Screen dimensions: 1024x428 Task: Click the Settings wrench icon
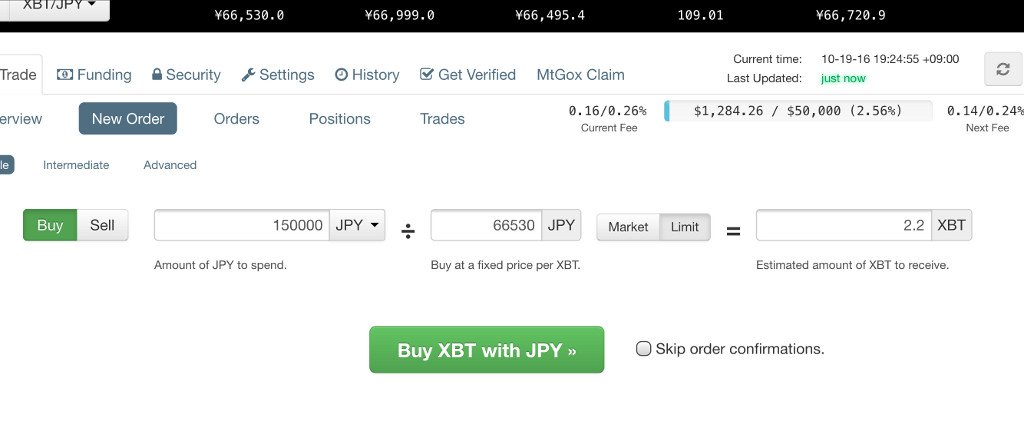(248, 74)
